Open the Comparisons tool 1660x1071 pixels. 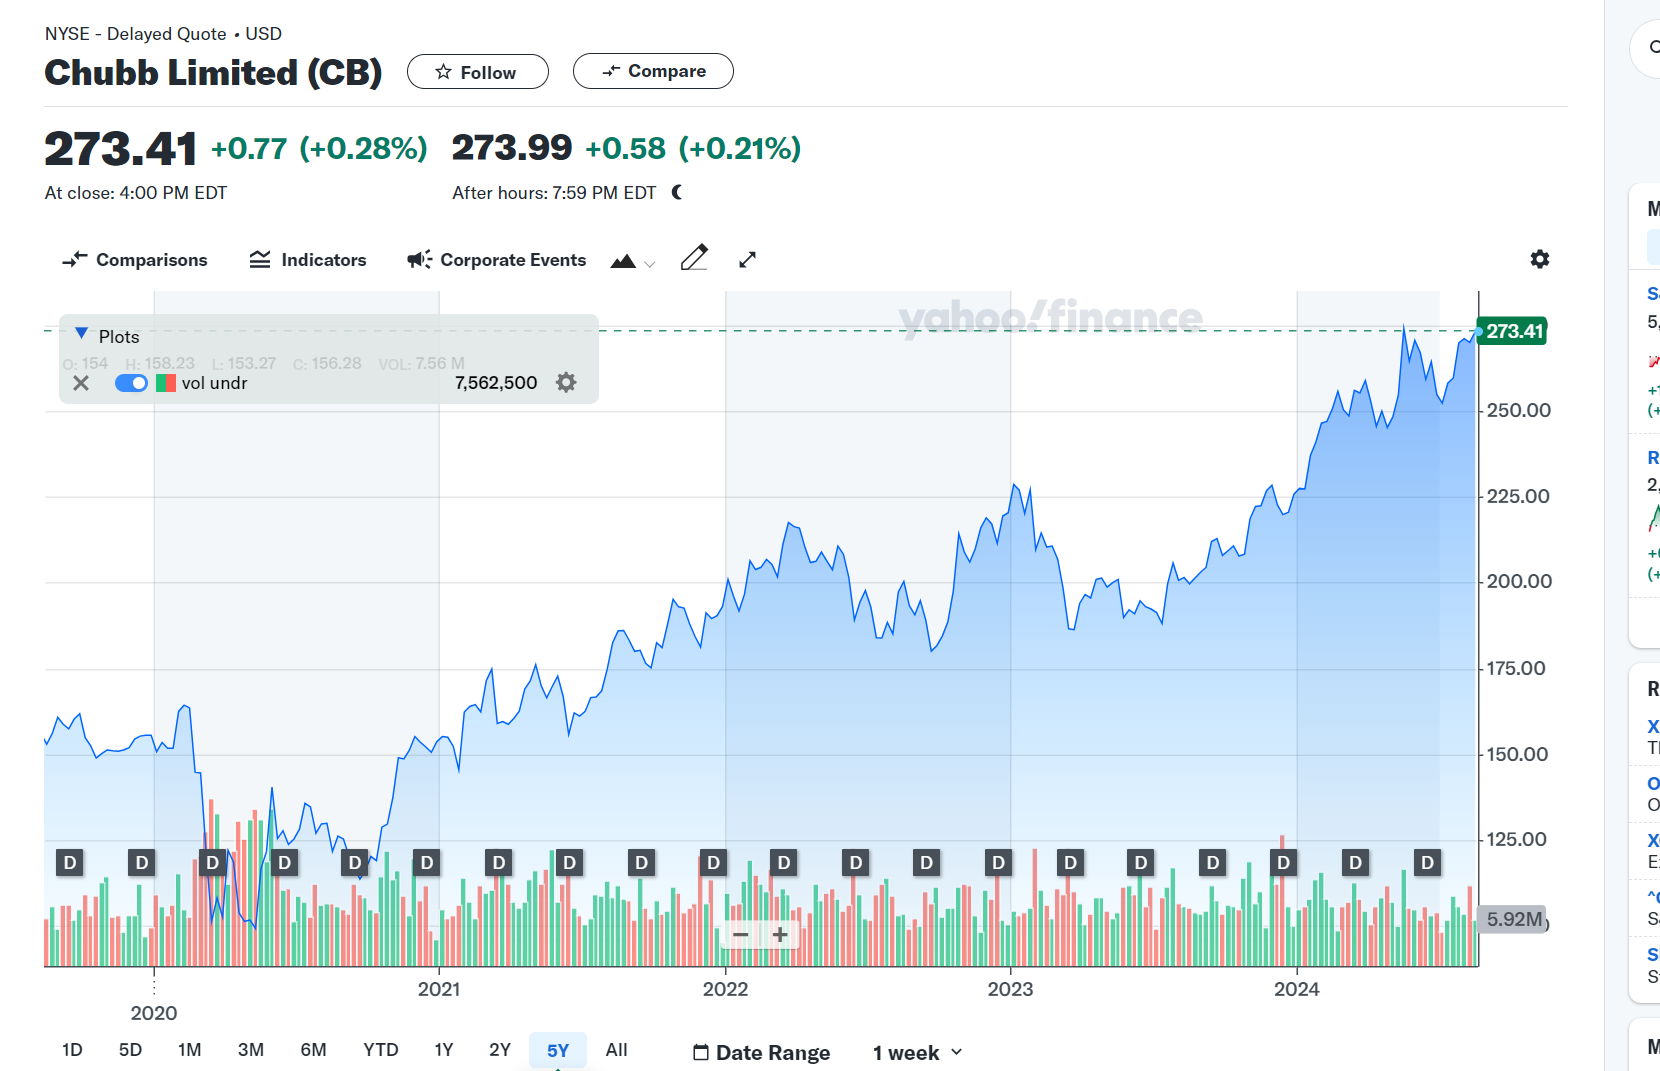135,260
